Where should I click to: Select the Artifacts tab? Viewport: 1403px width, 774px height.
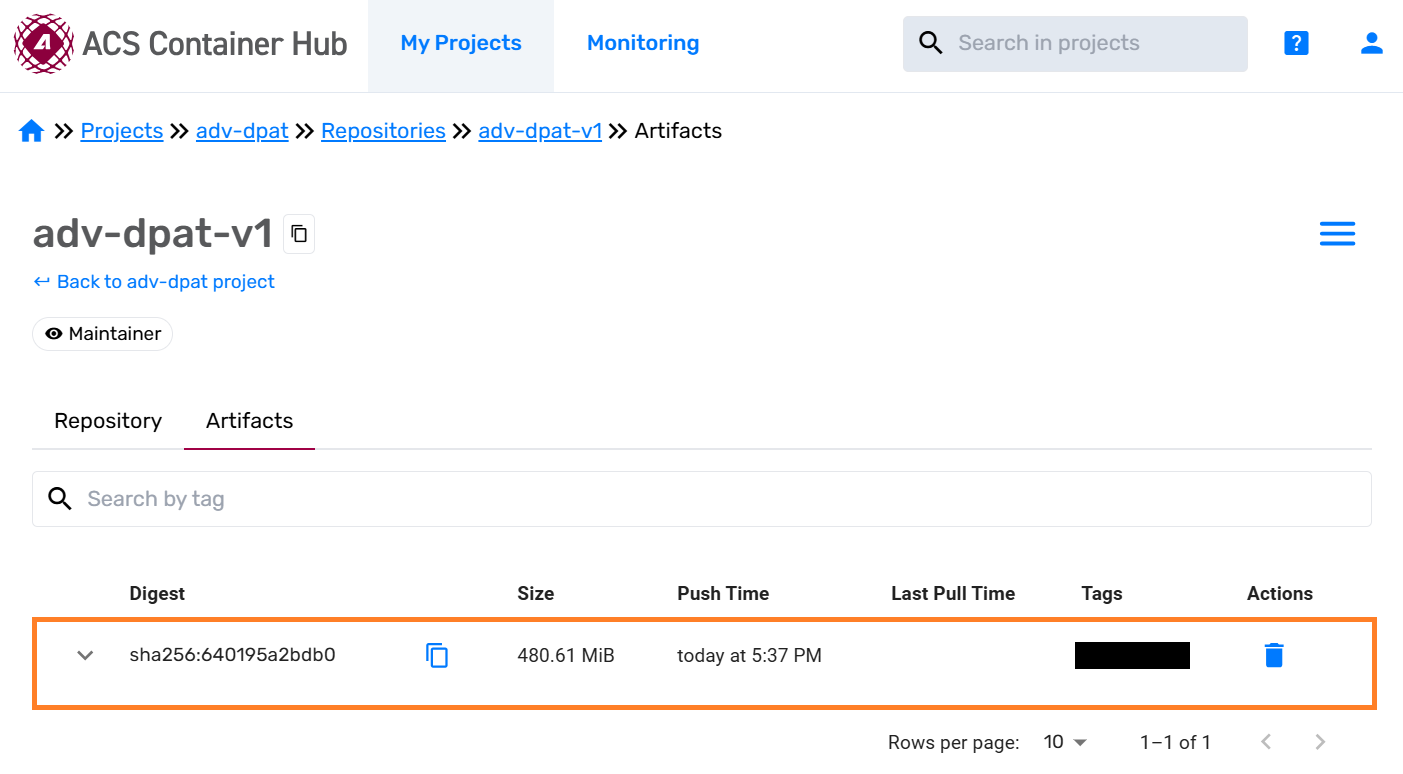point(249,421)
